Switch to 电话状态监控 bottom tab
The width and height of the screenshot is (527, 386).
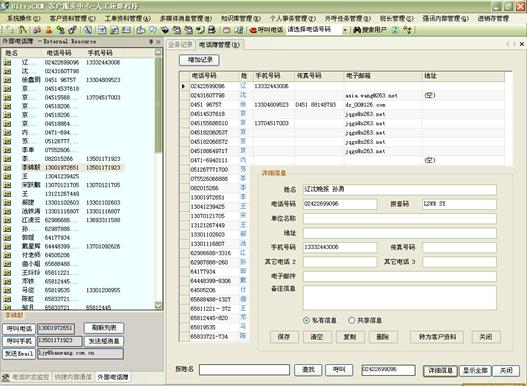(x=27, y=377)
